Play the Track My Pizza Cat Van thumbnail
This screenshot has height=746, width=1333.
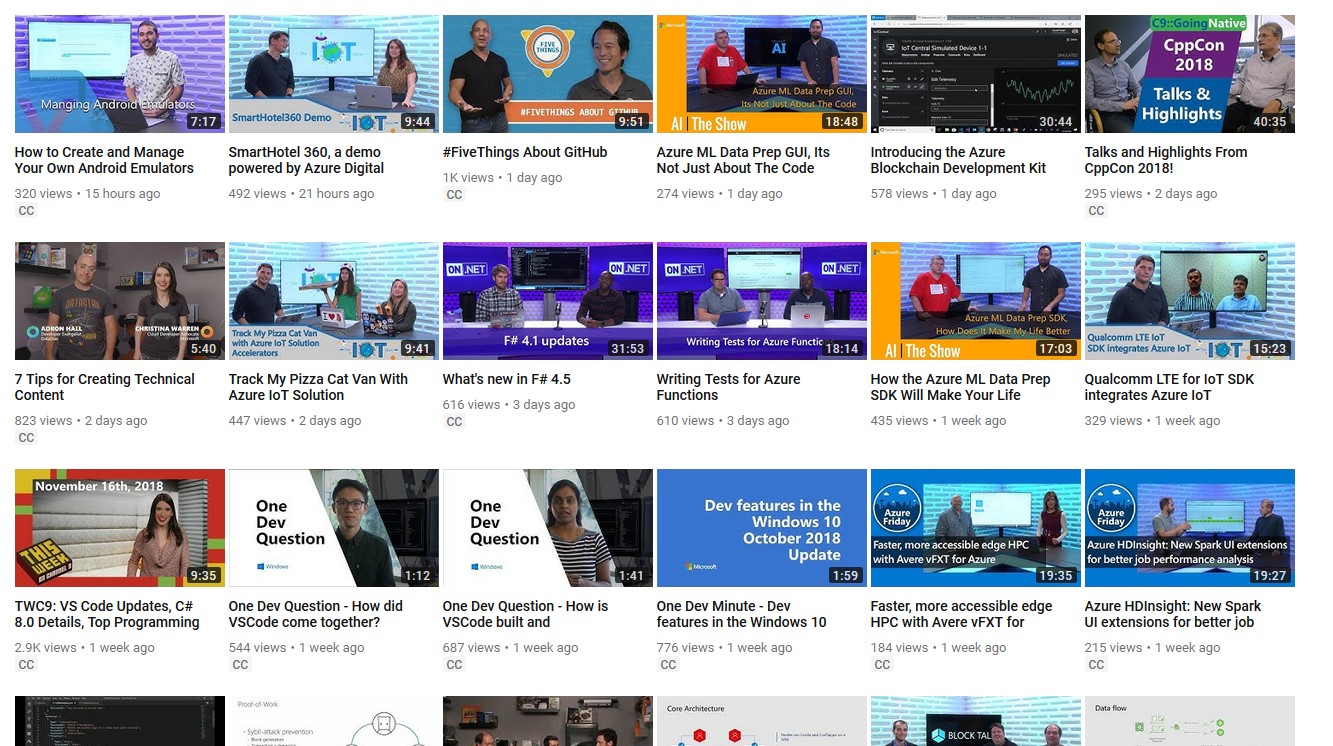tap(334, 301)
